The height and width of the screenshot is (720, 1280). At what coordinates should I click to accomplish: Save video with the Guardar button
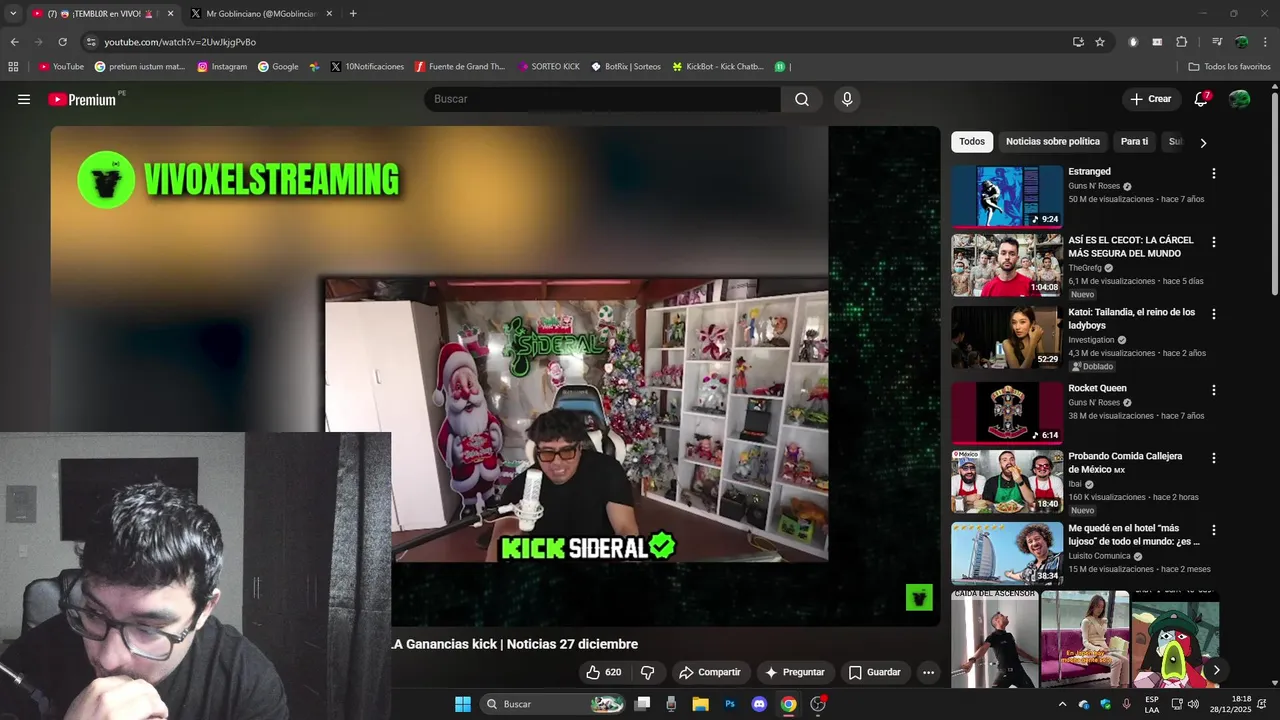click(x=875, y=672)
